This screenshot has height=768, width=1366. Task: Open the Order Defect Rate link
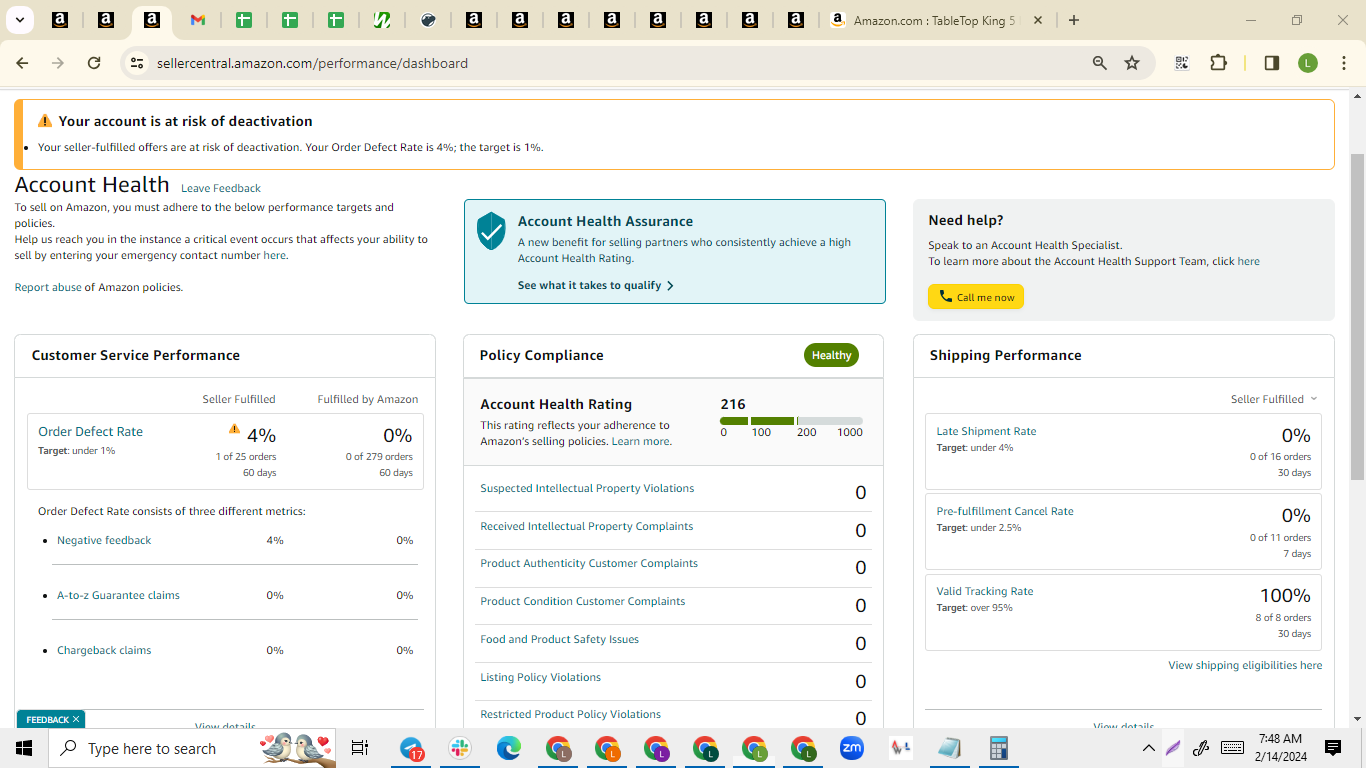point(90,431)
